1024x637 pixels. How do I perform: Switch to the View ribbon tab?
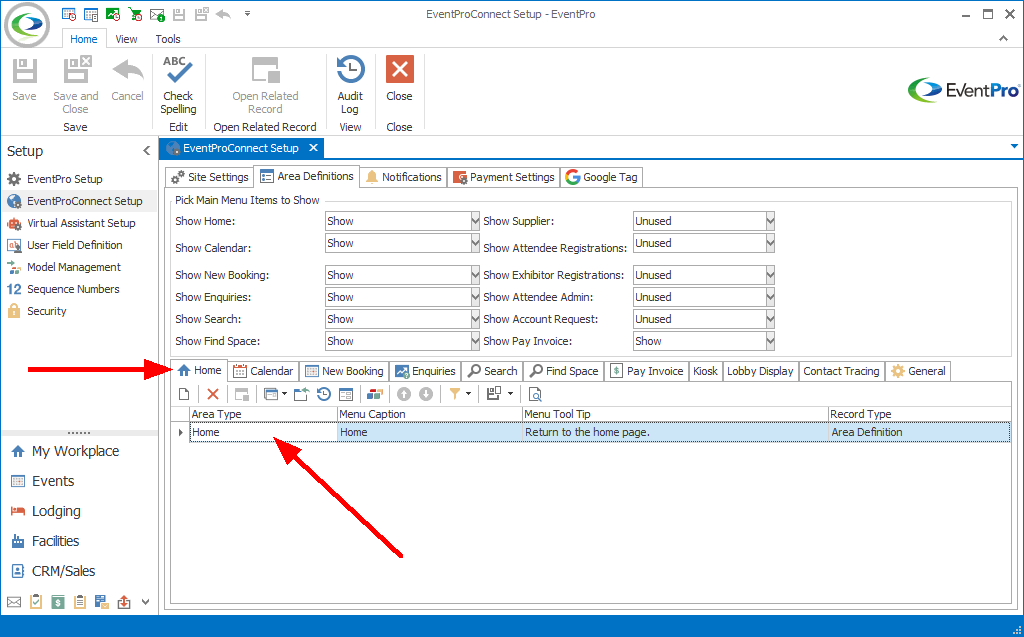point(126,39)
